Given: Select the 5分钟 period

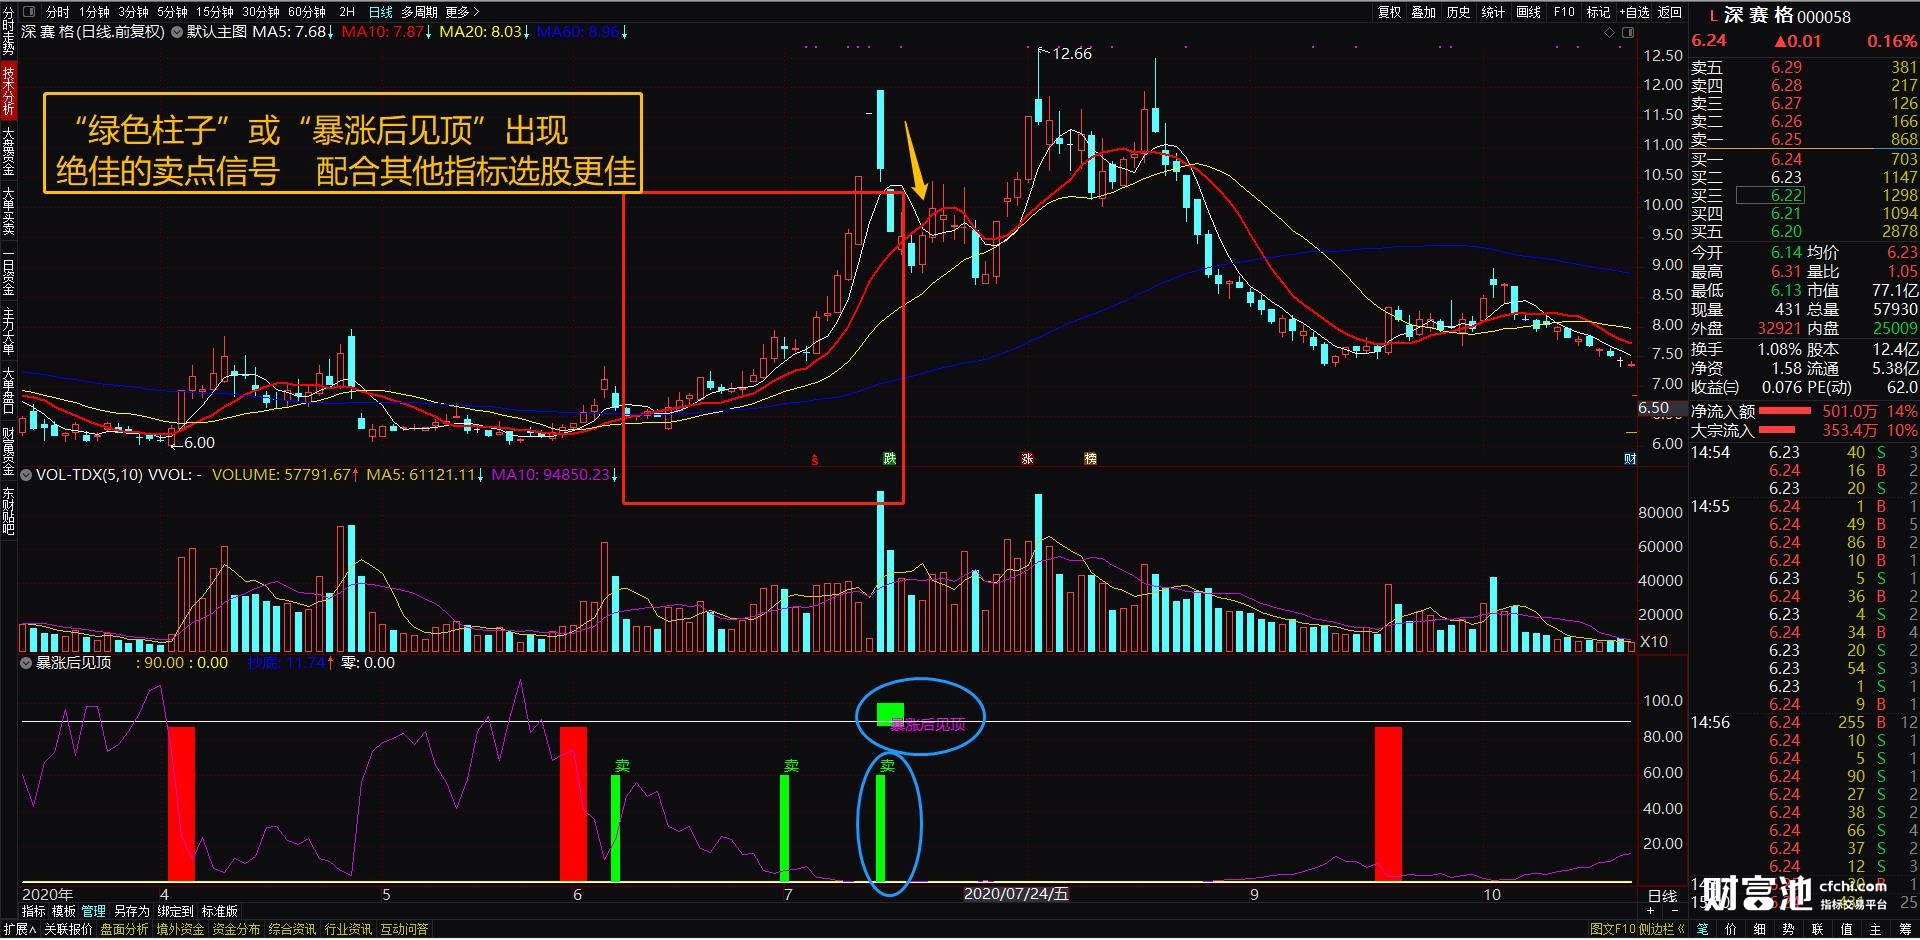Looking at the screenshot, I should pos(172,12).
